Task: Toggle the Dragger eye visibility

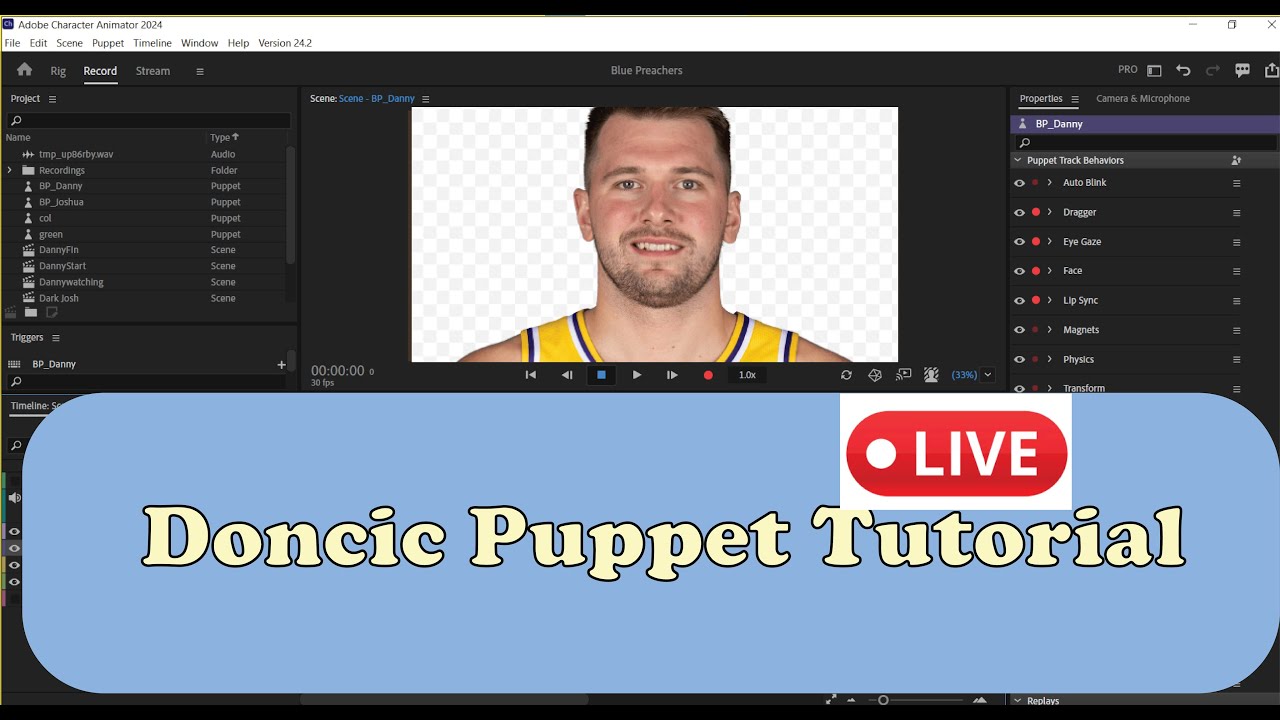Action: click(1019, 212)
